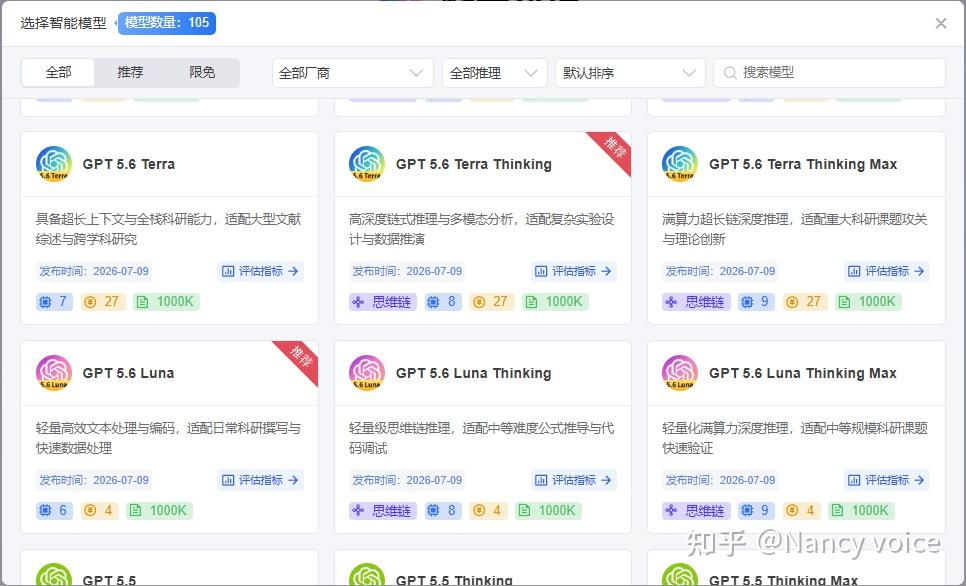Select the GPT 5.6 Terra Thinking Max title

tap(803, 165)
